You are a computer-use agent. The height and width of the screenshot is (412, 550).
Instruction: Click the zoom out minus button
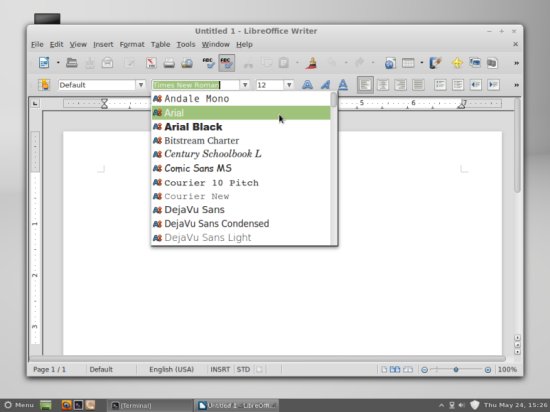(424, 370)
